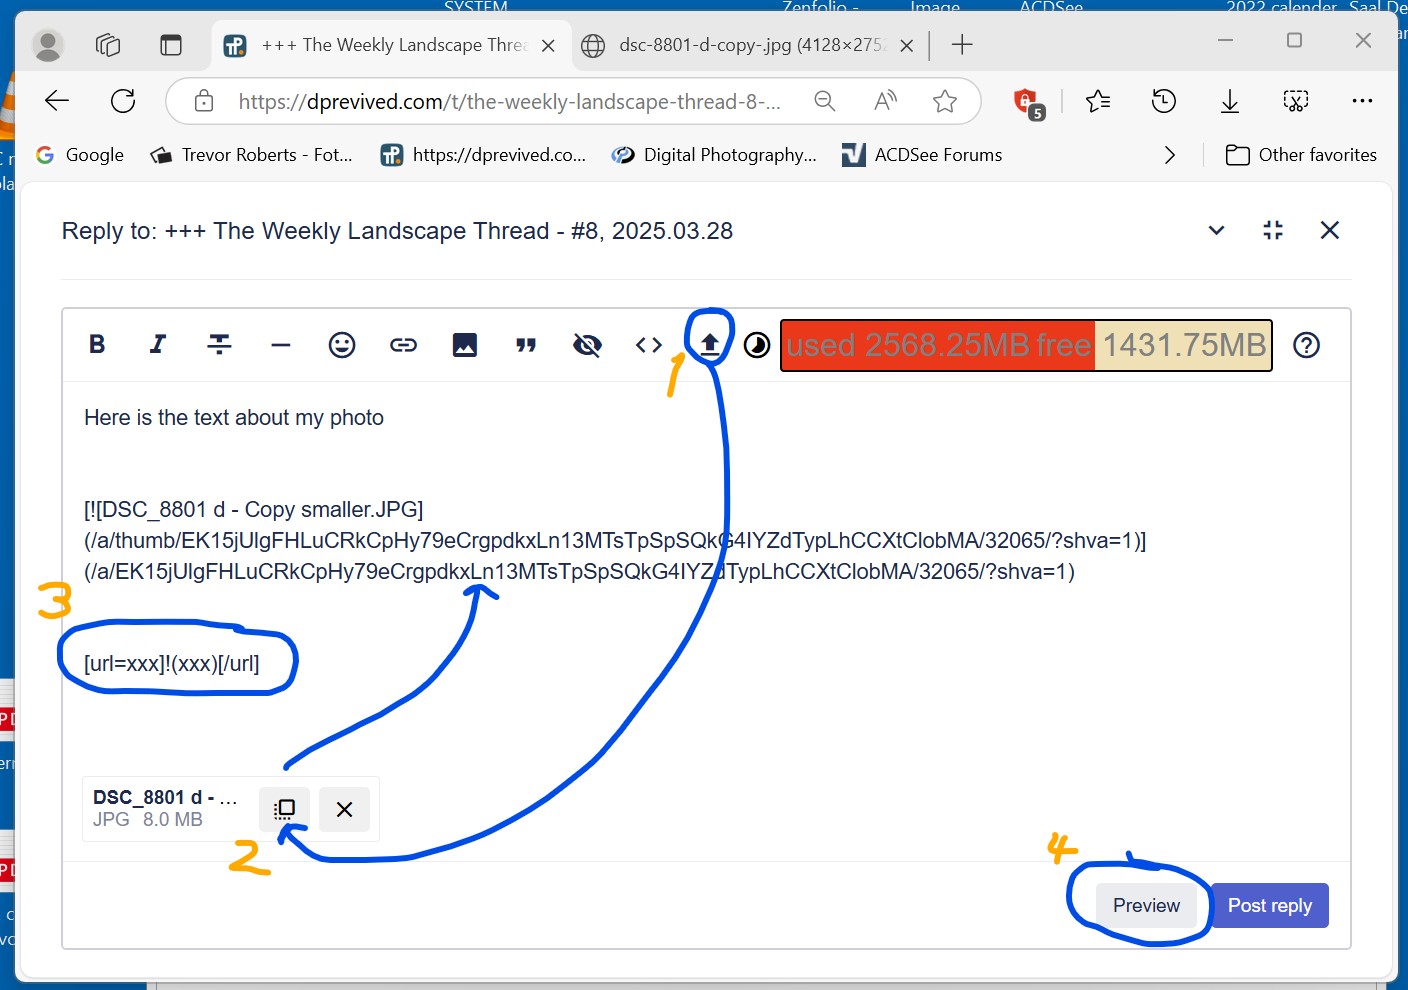Shrink reply dialog from fullscreen
Image resolution: width=1408 pixels, height=990 pixels.
tap(1273, 231)
